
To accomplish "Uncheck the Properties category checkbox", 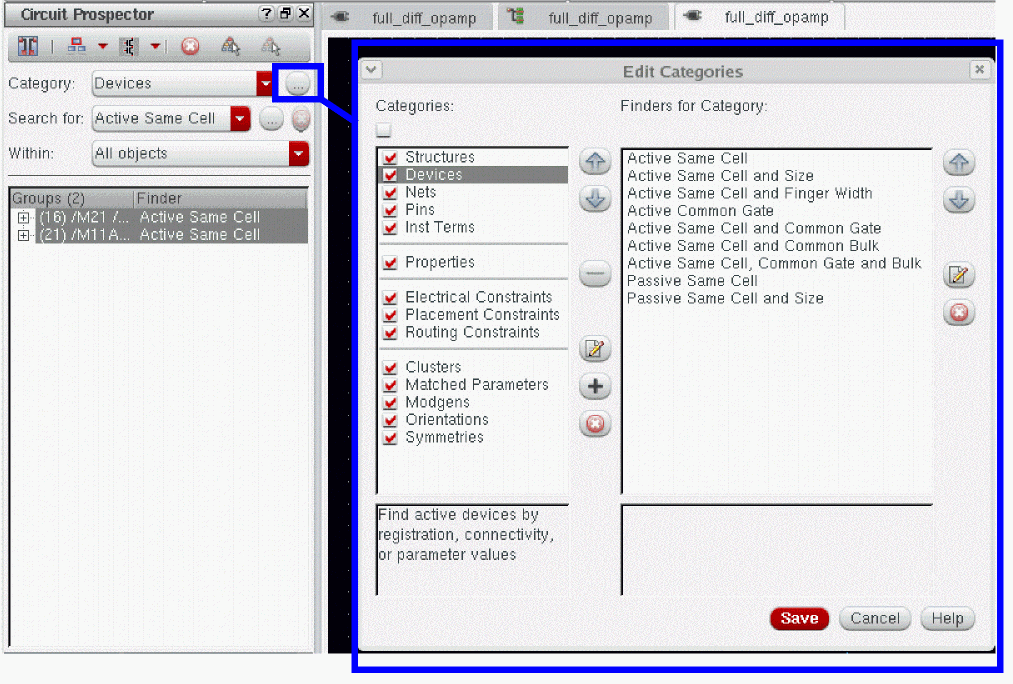I will [390, 263].
